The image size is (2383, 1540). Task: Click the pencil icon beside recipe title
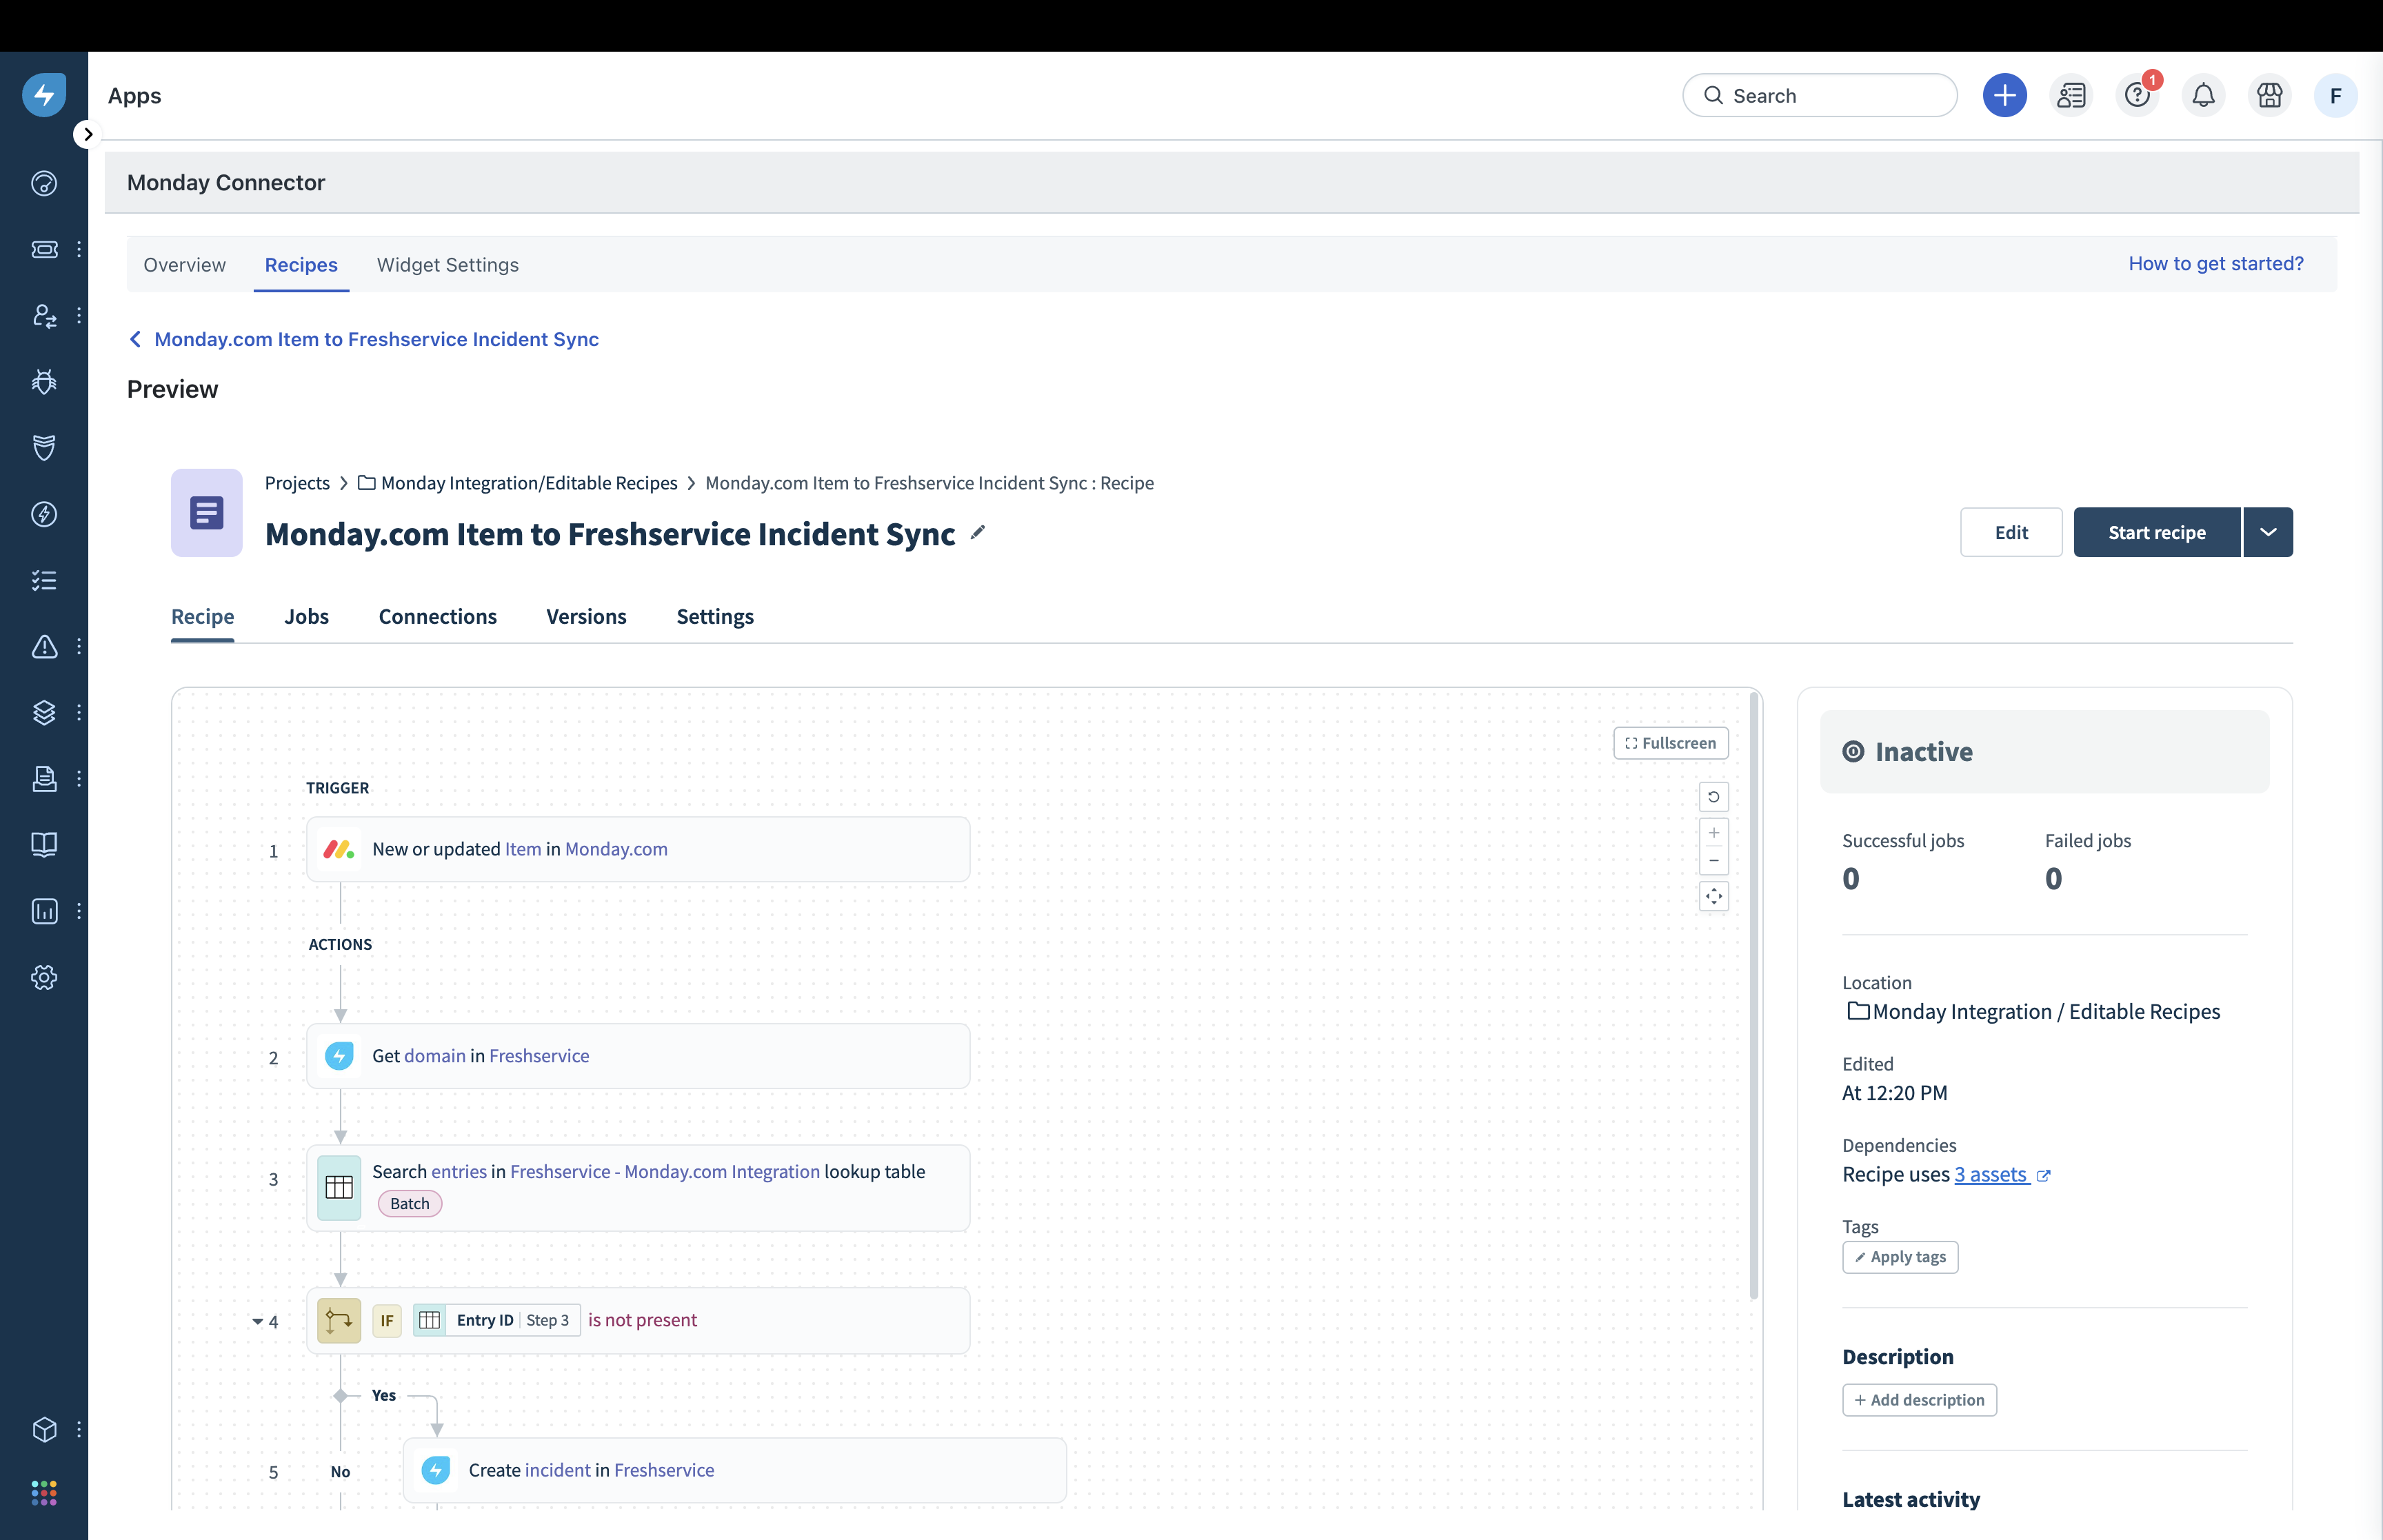(977, 532)
